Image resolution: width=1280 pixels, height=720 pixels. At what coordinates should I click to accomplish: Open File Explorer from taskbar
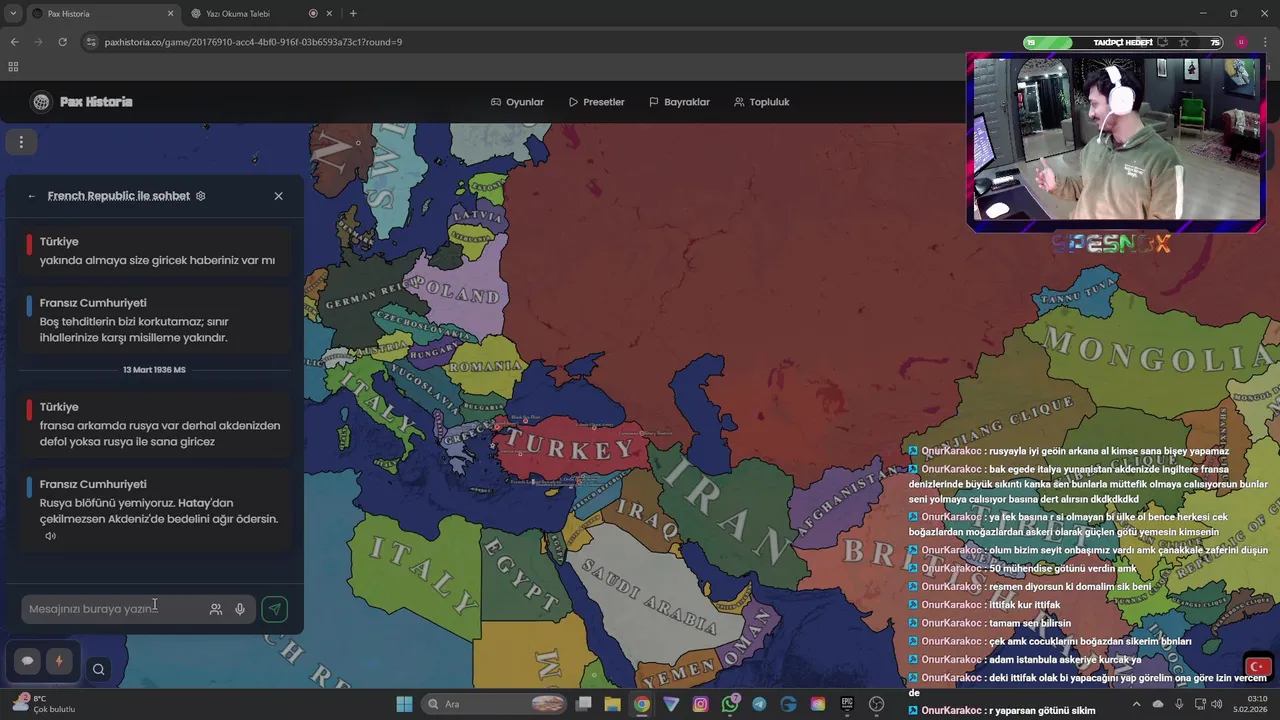pos(613,704)
